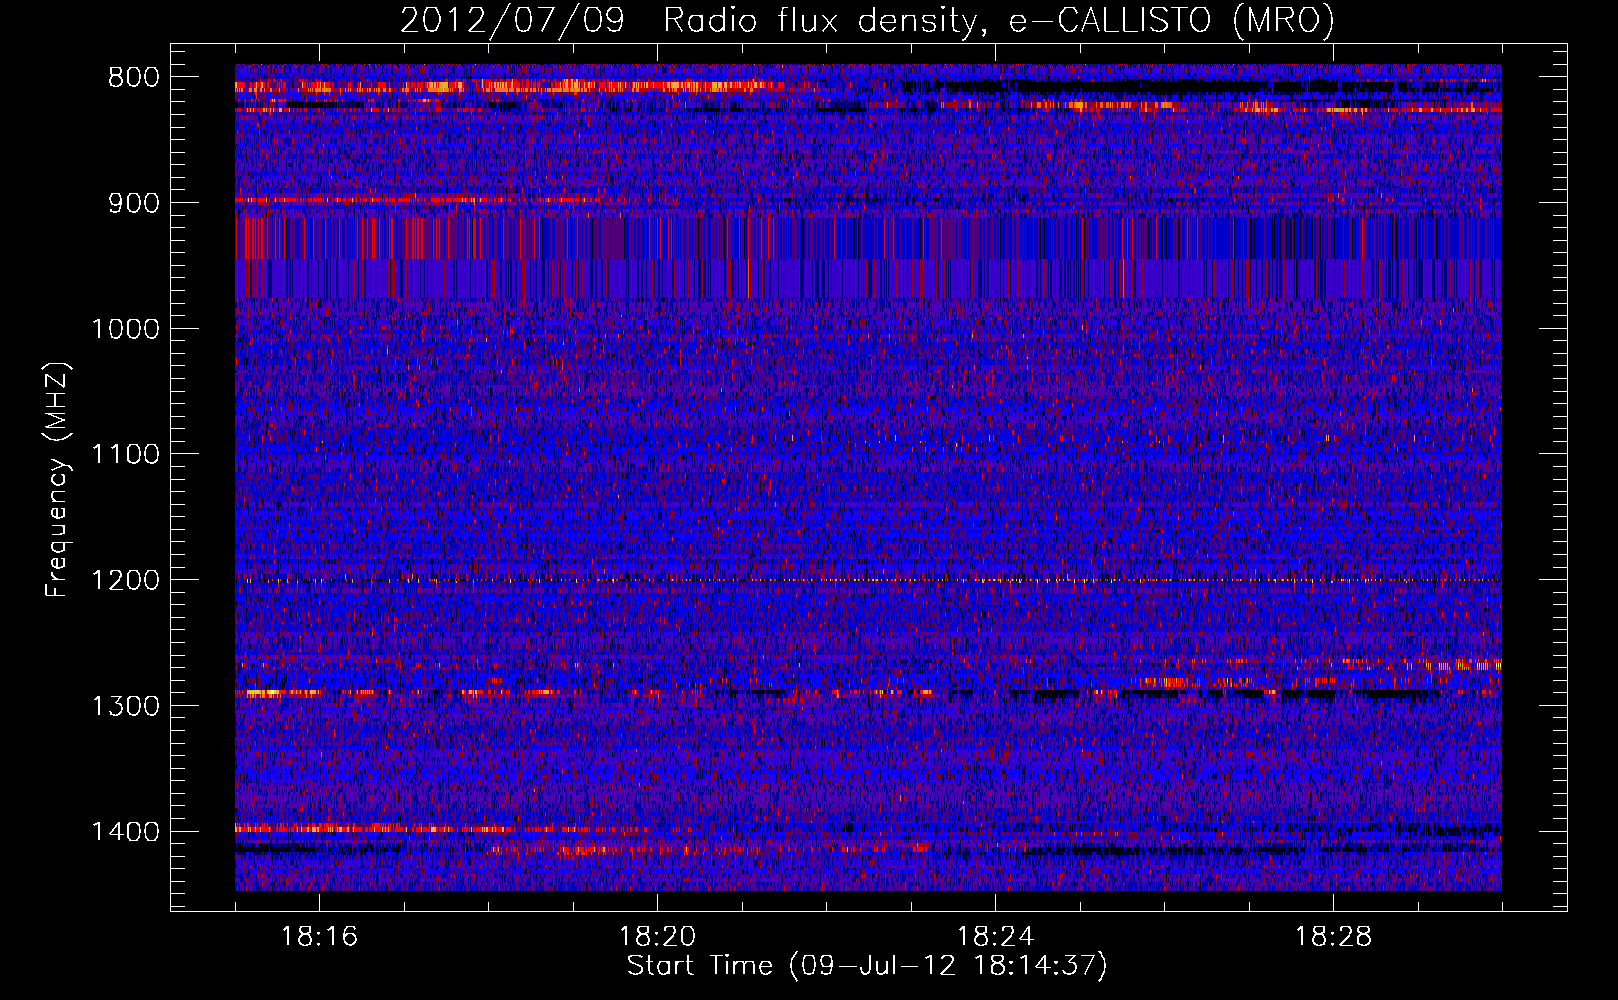Click the 18:24 time axis label
The width and height of the screenshot is (1618, 1000).
click(x=995, y=937)
